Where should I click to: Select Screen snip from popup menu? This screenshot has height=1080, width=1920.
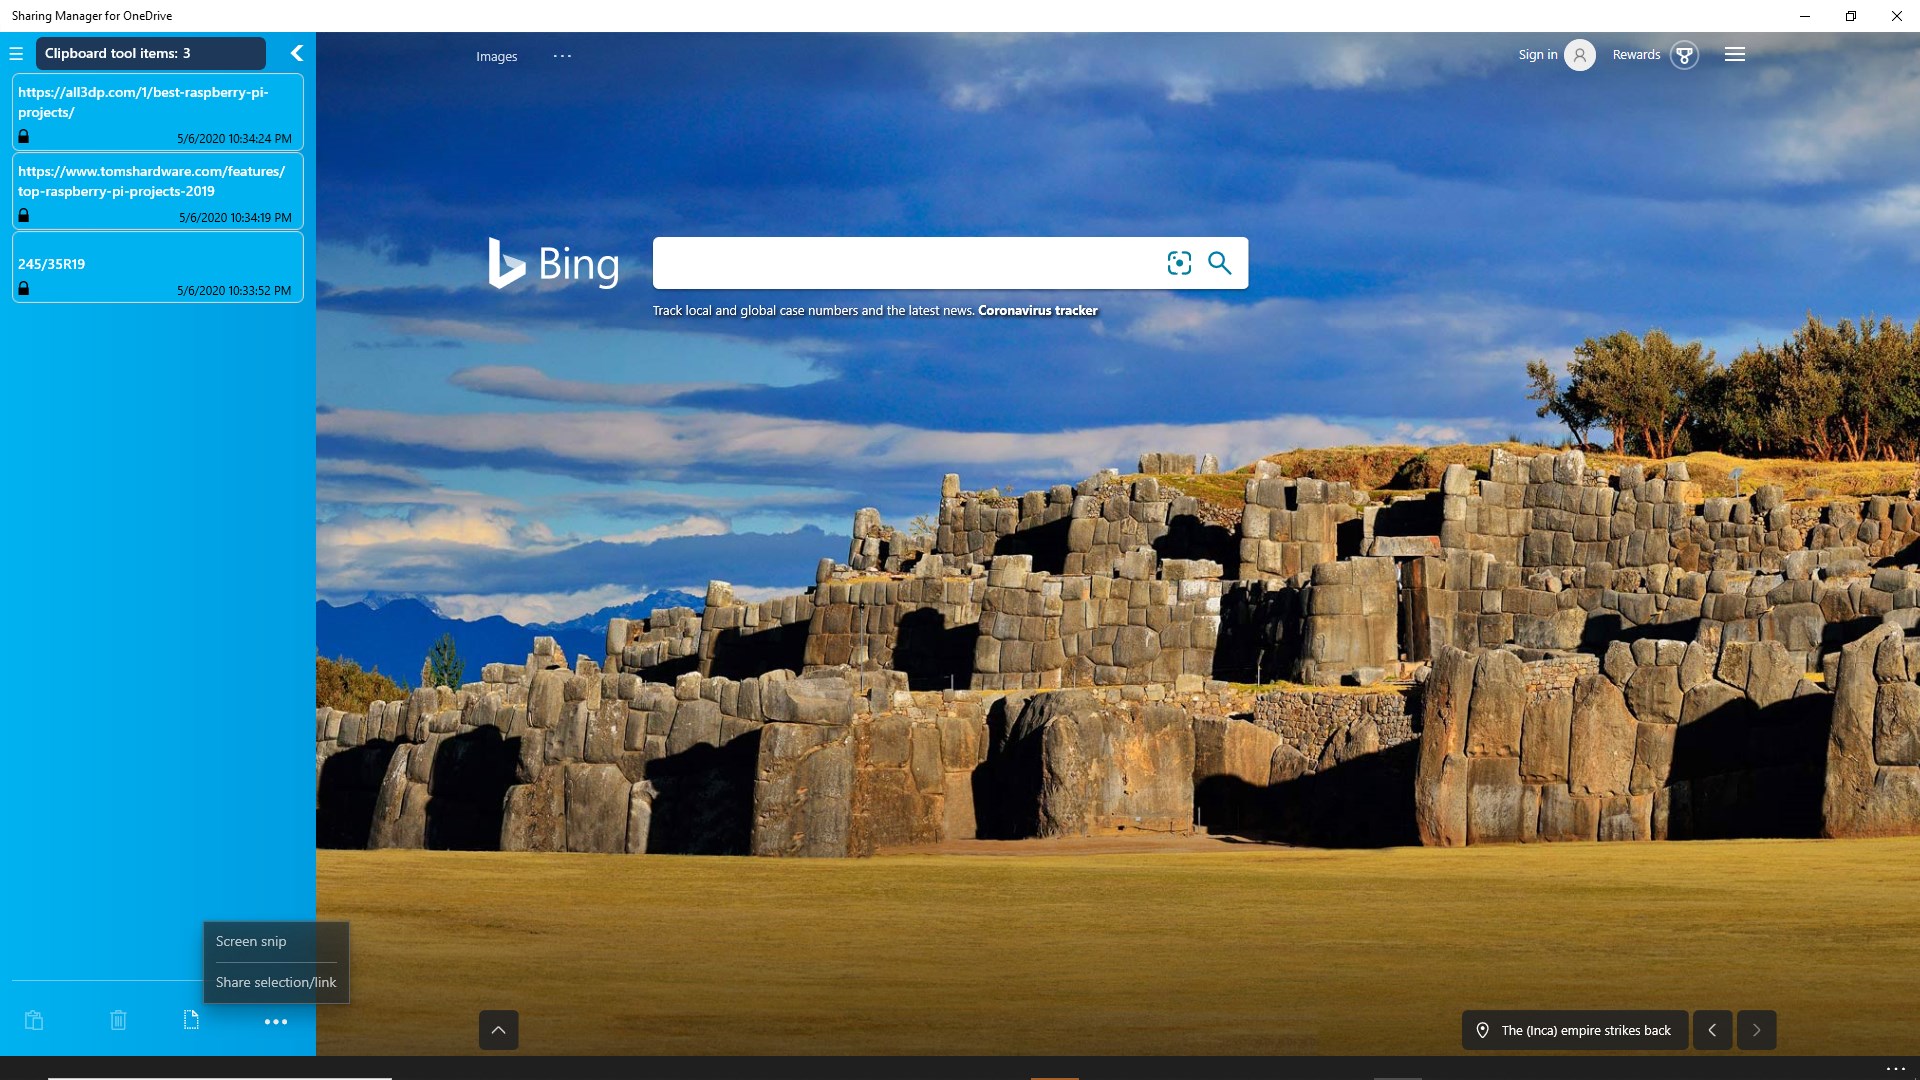(x=251, y=942)
